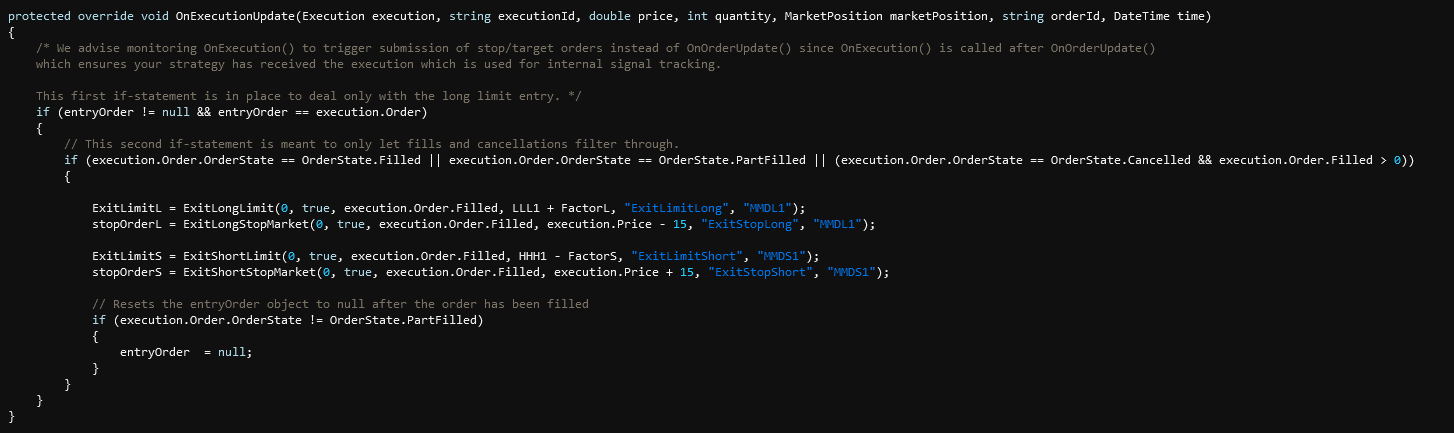Click the 'protected' keyword
1454x433 pixels.
pyautogui.click(x=40, y=17)
